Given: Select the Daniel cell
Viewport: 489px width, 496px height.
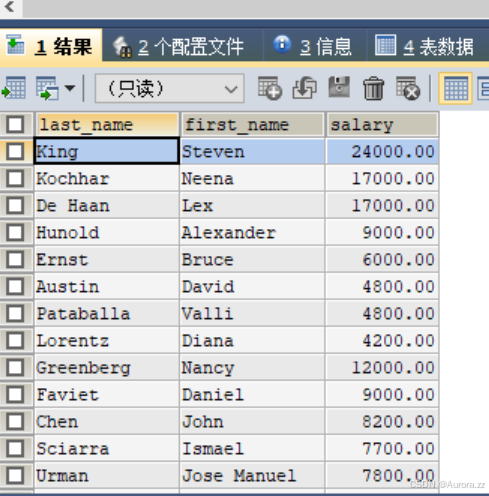Looking at the screenshot, I should coord(252,395).
